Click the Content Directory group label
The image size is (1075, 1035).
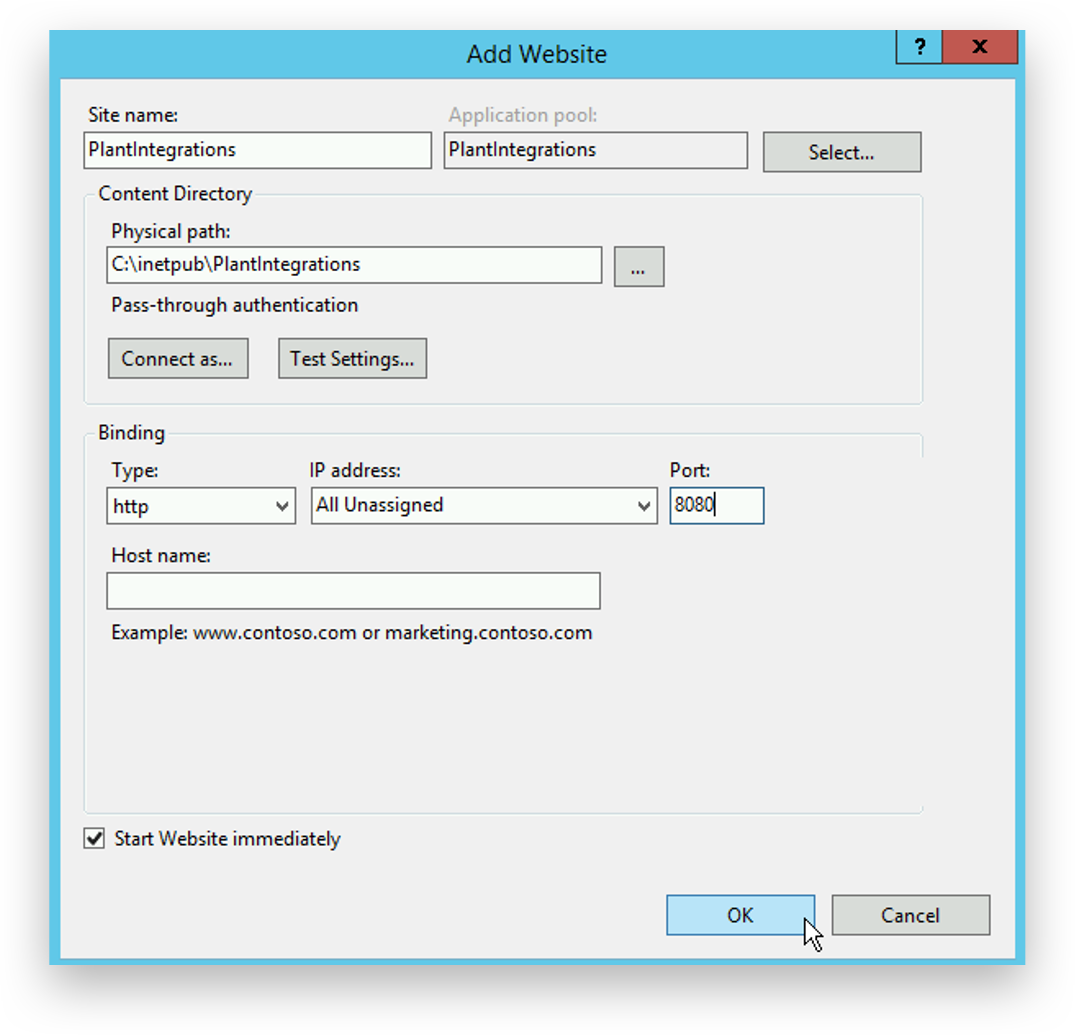click(175, 194)
